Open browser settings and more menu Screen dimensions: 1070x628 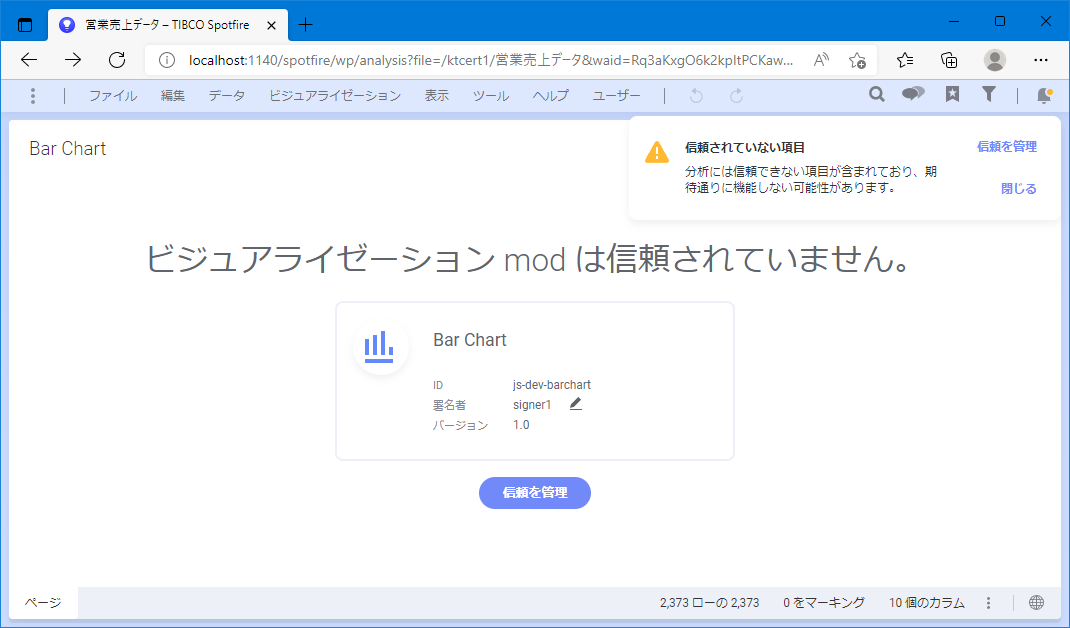1041,60
